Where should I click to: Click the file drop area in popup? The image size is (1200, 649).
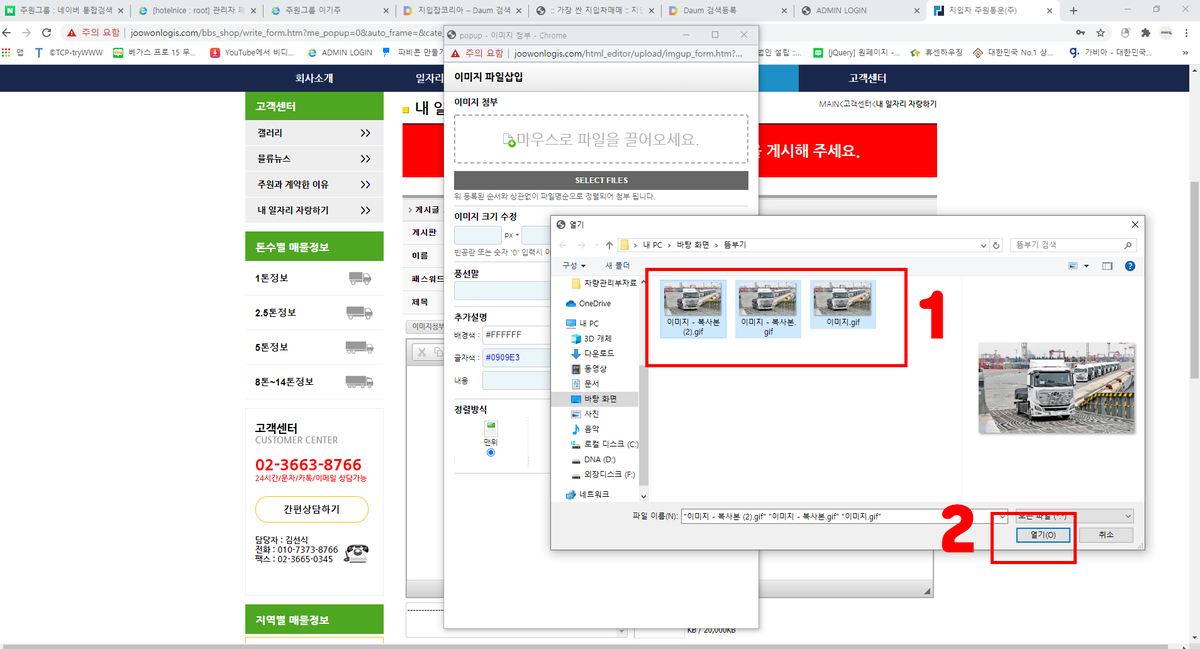pyautogui.click(x=601, y=139)
